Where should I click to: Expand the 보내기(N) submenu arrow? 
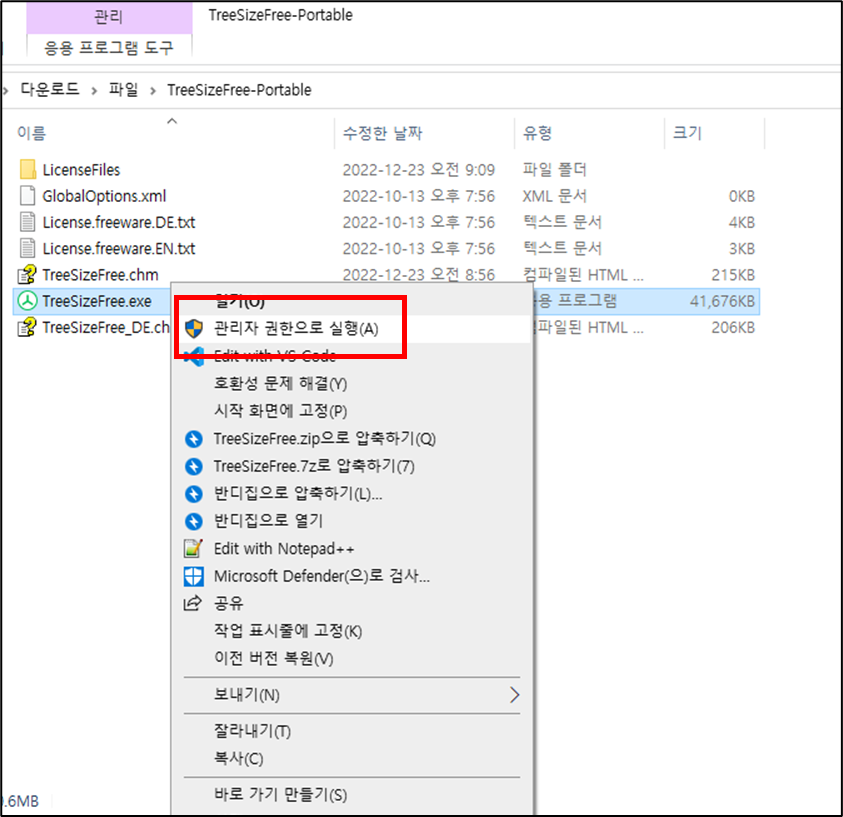[x=515, y=695]
